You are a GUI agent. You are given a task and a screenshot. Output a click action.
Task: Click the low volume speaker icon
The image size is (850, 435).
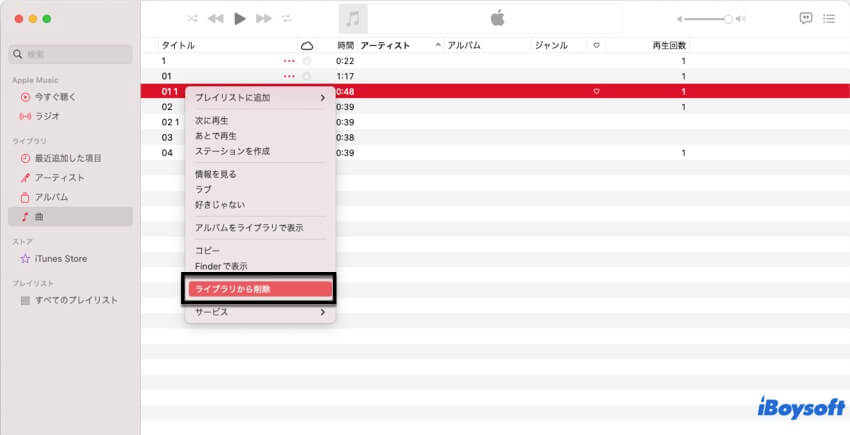[679, 19]
